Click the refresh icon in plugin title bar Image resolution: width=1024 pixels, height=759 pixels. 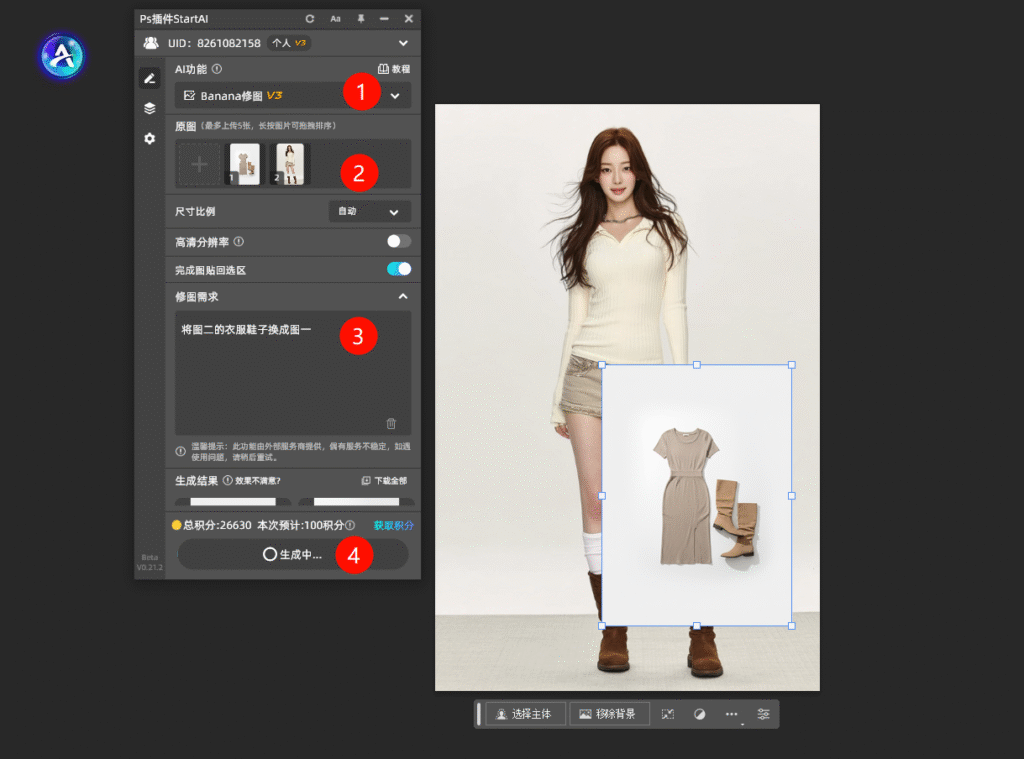click(x=310, y=19)
